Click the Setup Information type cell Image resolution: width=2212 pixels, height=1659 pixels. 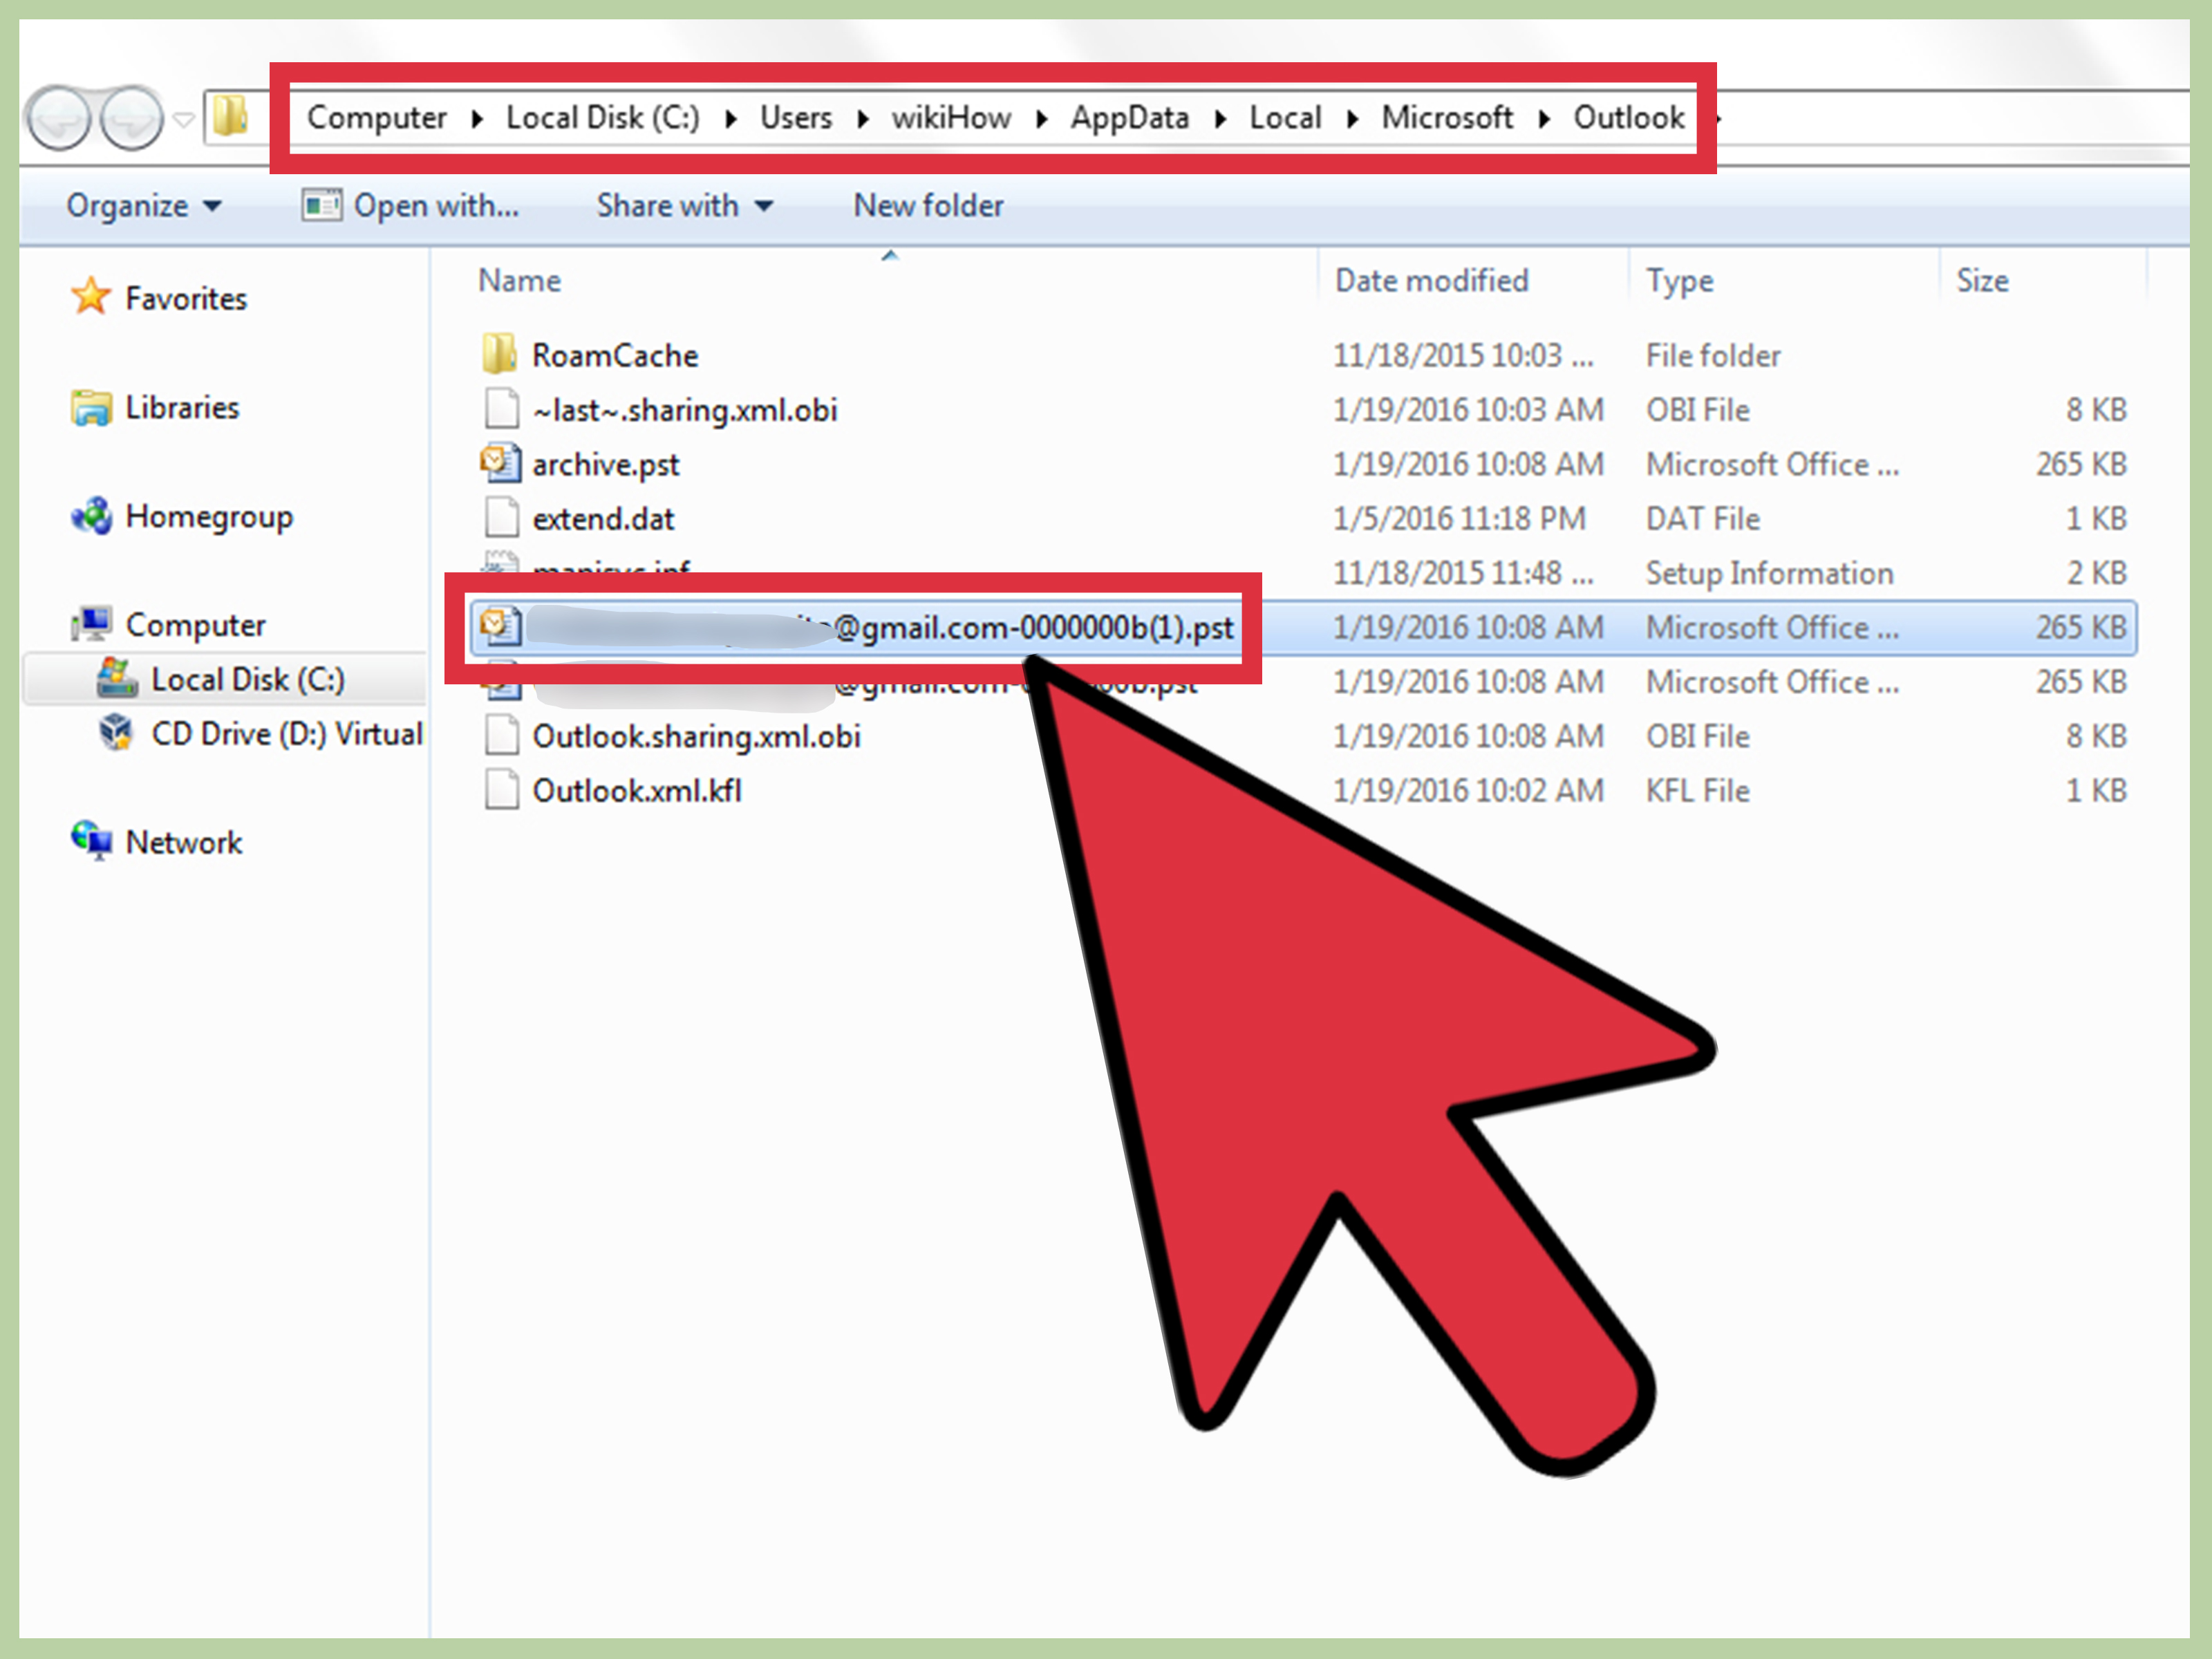(x=1770, y=574)
